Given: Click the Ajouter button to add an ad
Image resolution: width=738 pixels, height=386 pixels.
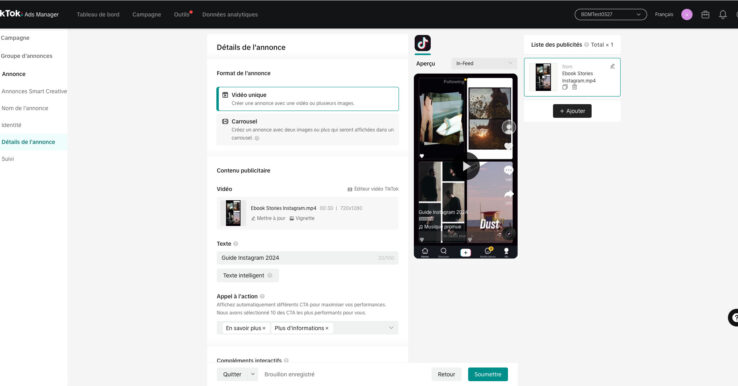Looking at the screenshot, I should pyautogui.click(x=572, y=111).
